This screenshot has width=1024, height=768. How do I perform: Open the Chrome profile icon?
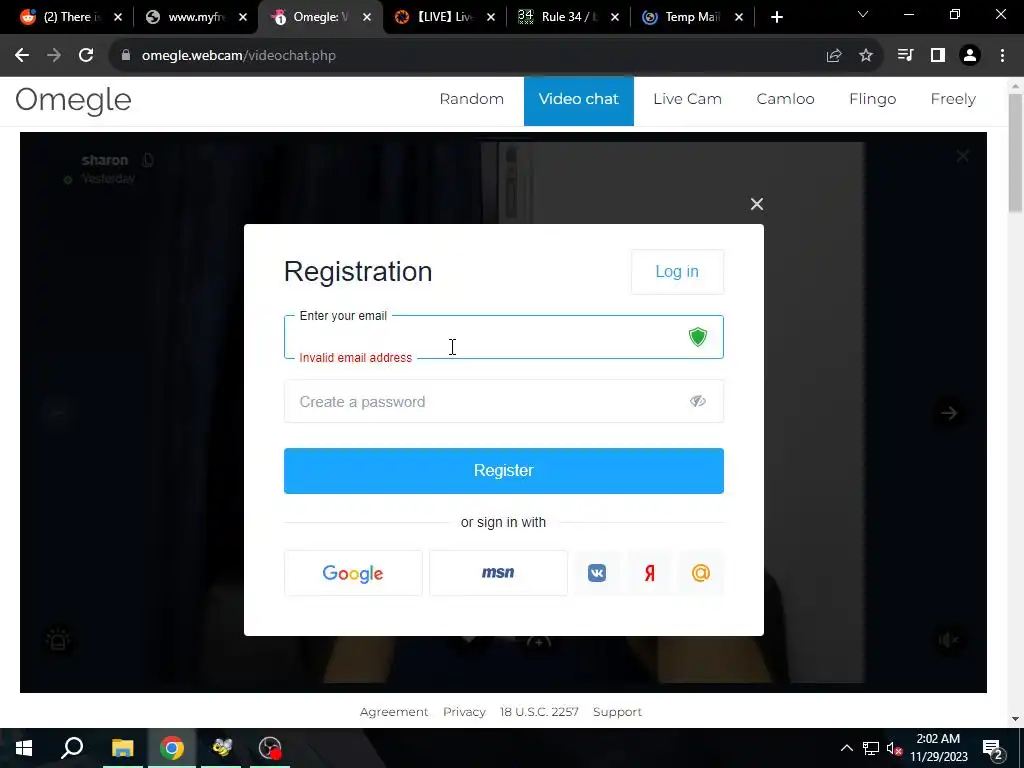(x=970, y=56)
